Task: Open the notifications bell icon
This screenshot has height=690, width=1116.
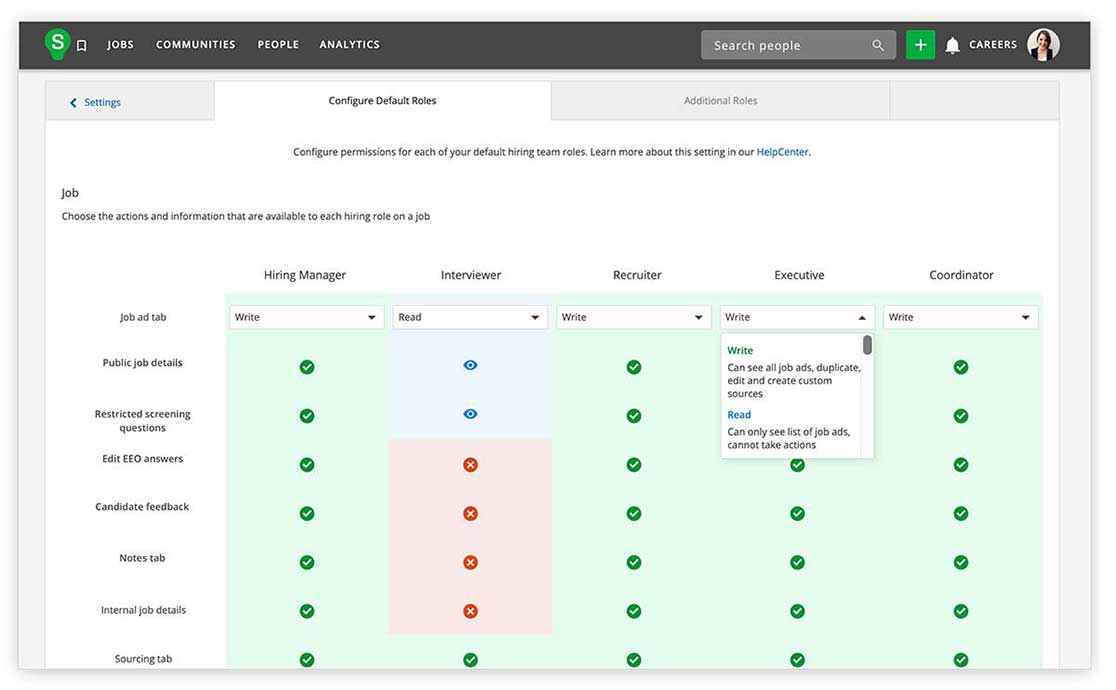Action: pos(952,45)
